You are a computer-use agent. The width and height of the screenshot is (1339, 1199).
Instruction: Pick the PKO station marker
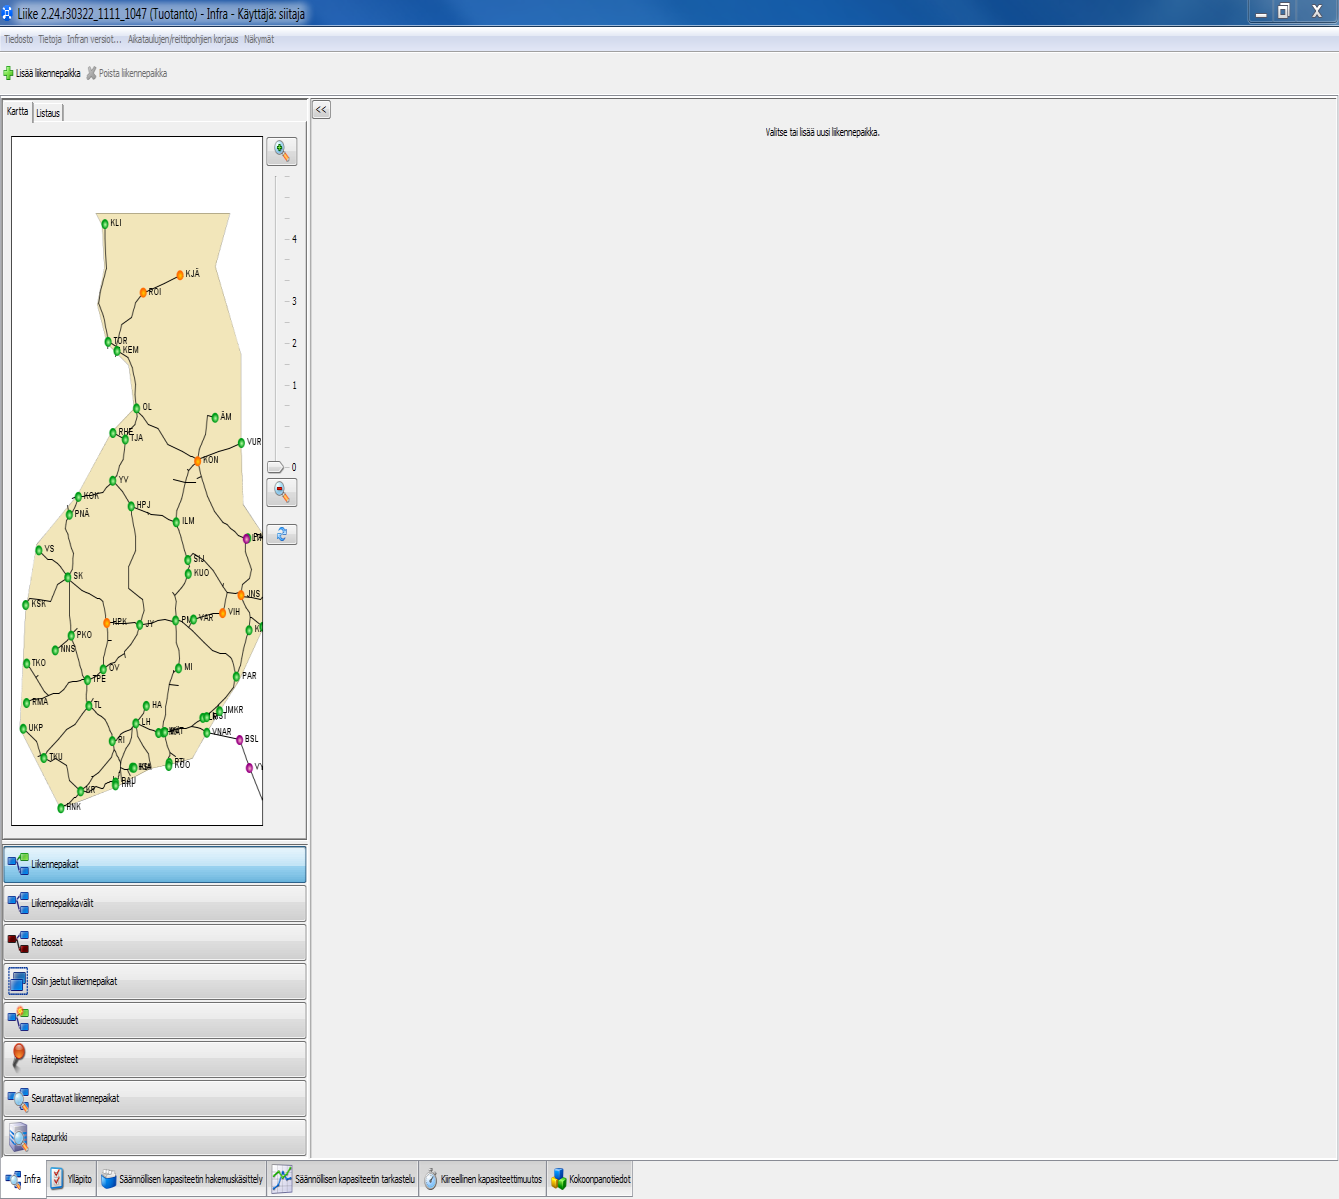coord(71,636)
